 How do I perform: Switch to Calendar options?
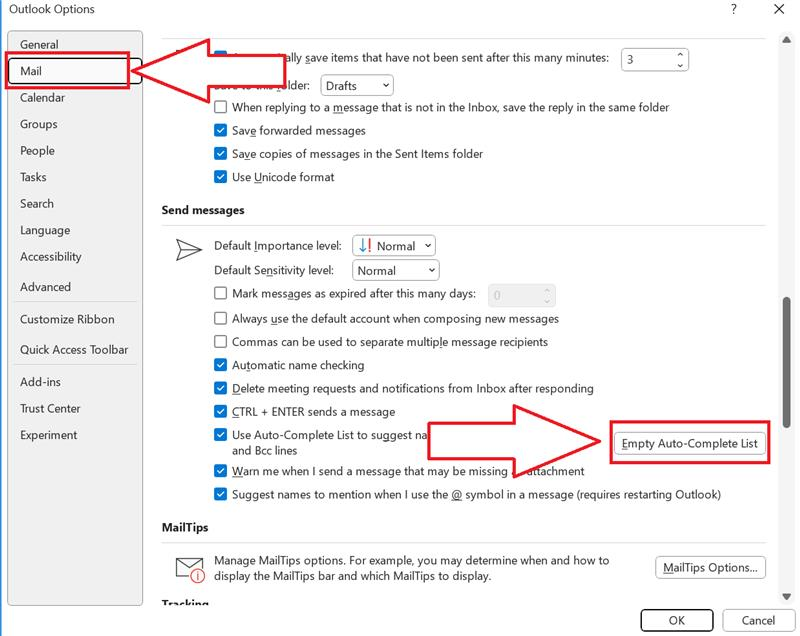[x=42, y=97]
